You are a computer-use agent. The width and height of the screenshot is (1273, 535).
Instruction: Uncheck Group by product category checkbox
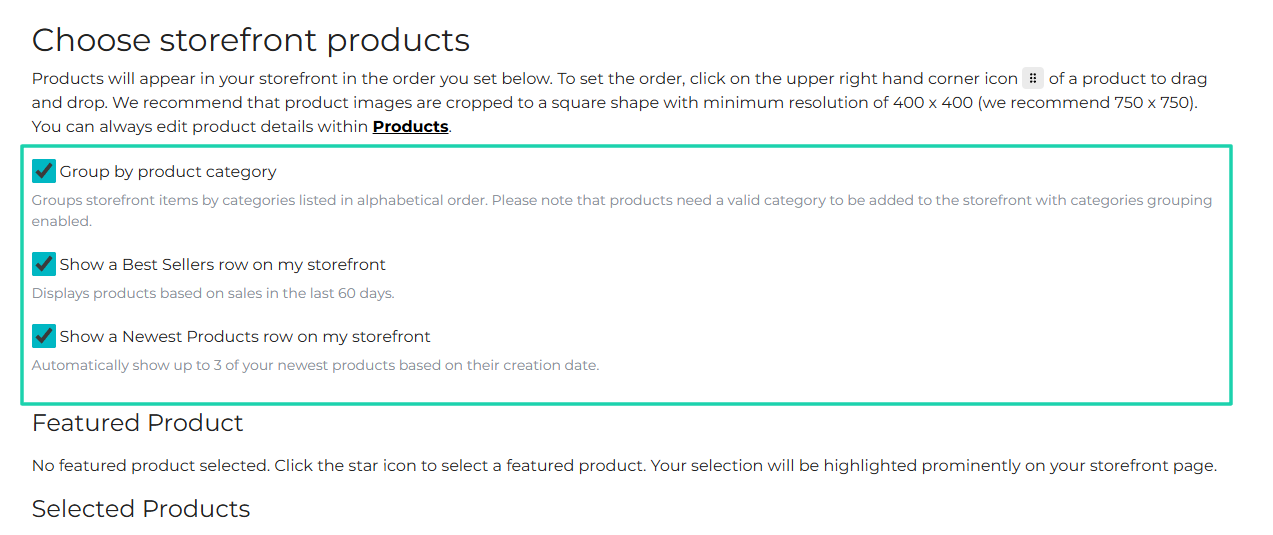click(x=44, y=171)
